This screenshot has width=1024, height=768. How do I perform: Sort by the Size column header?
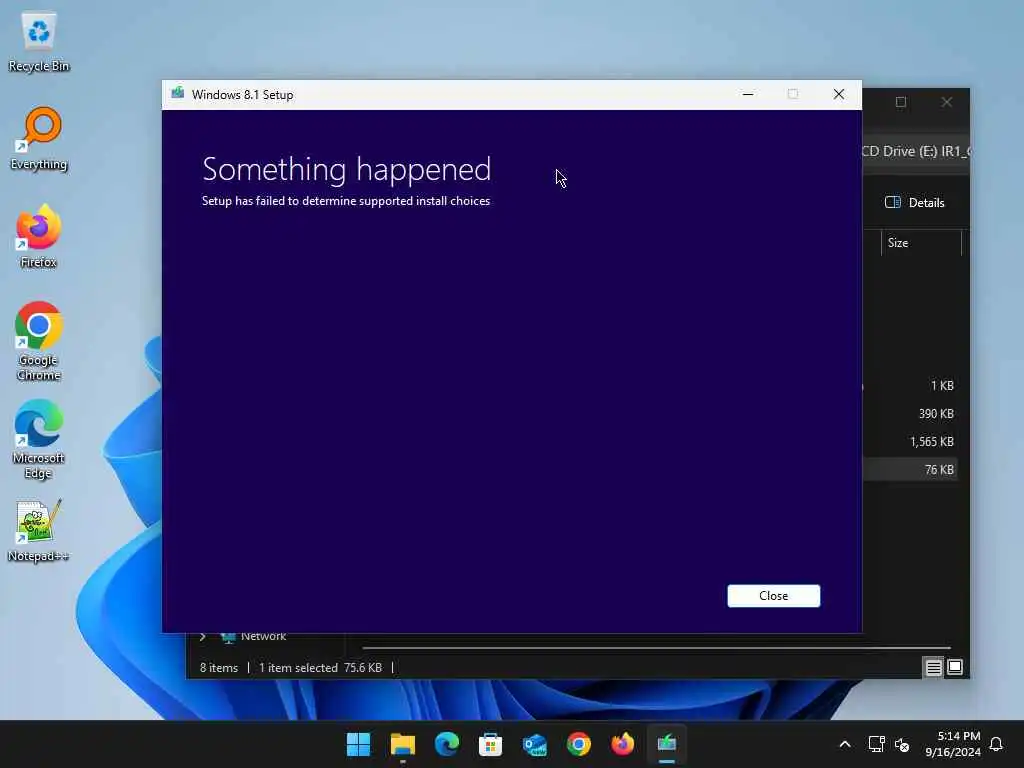[x=921, y=243]
